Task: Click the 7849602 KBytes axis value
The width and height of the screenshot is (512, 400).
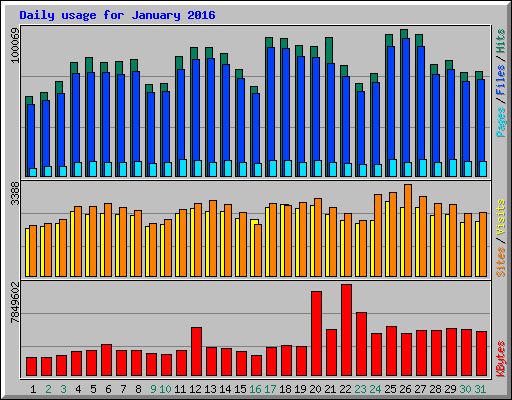Action: tap(15, 303)
